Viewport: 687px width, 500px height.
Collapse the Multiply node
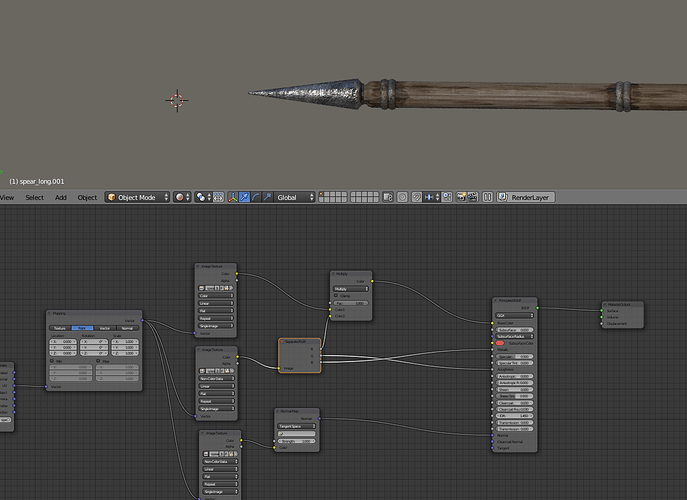click(x=333, y=274)
